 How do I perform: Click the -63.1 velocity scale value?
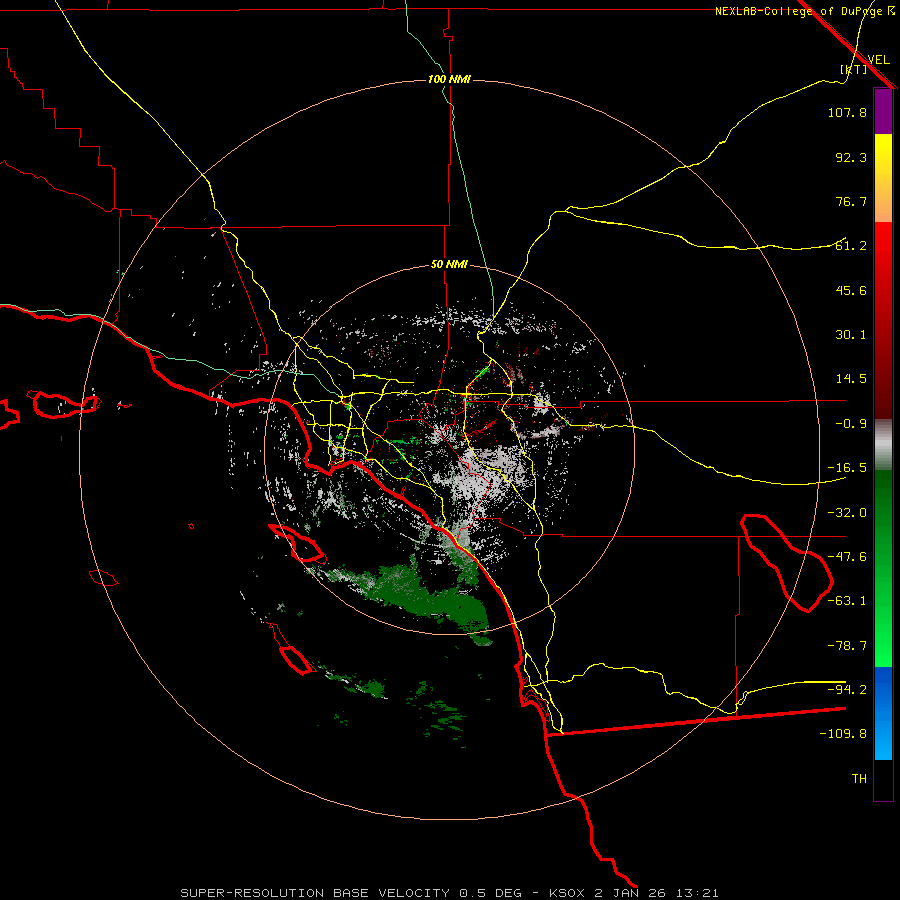click(x=847, y=601)
